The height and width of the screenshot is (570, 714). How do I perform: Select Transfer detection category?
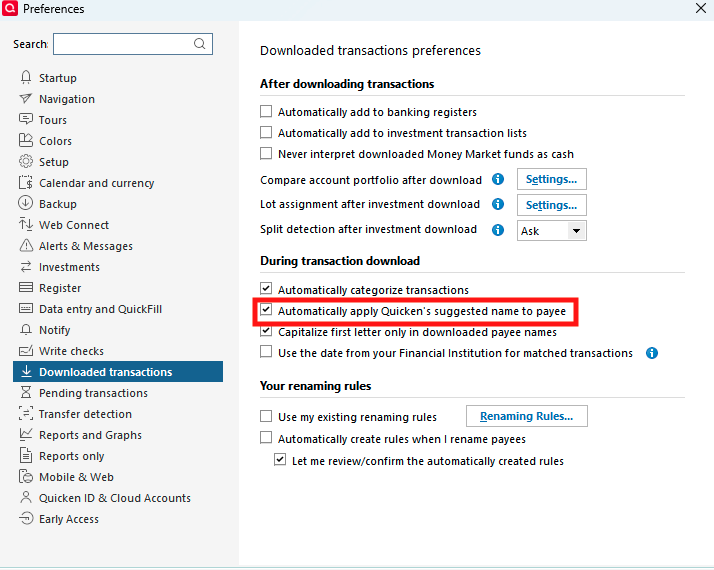pyautogui.click(x=85, y=414)
